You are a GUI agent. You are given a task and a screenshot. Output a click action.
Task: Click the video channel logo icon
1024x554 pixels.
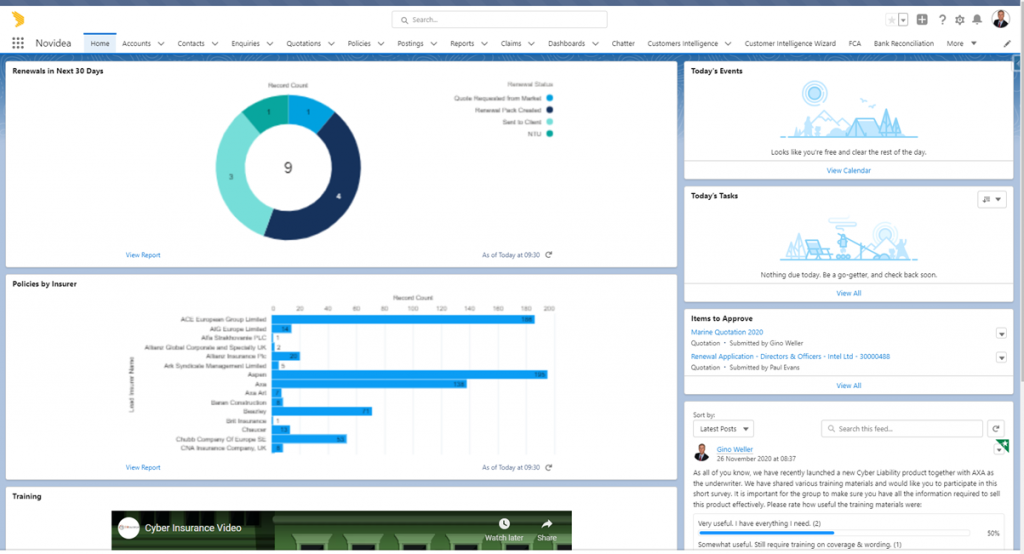[x=129, y=528]
